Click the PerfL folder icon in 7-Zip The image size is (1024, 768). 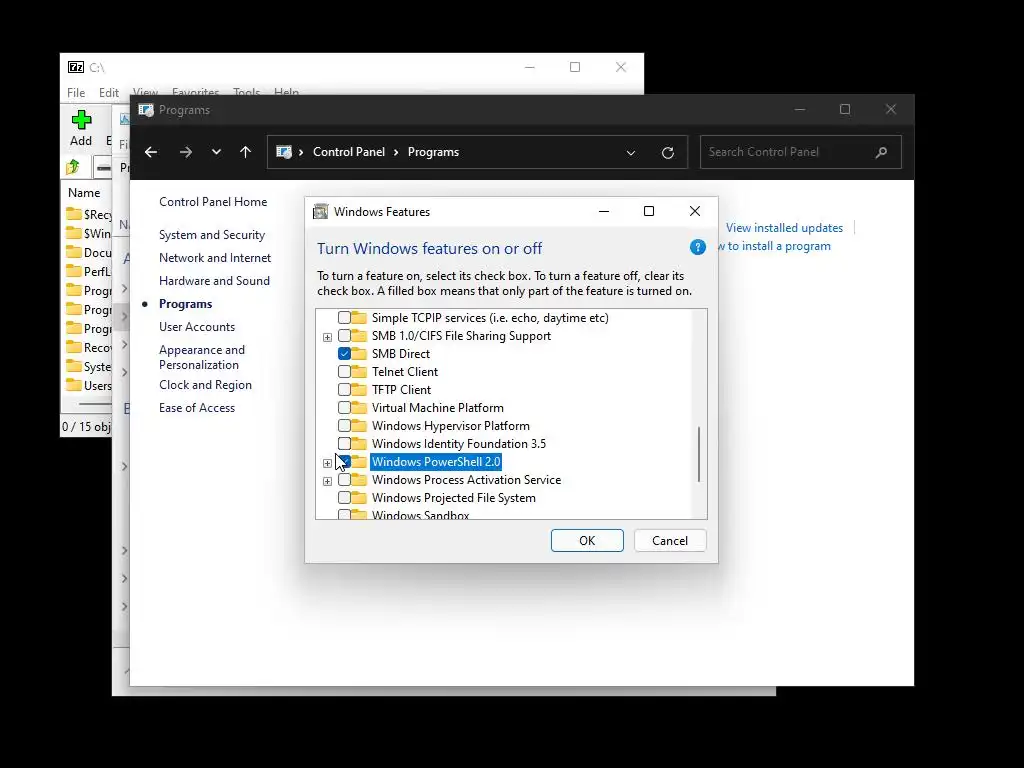tap(74, 271)
